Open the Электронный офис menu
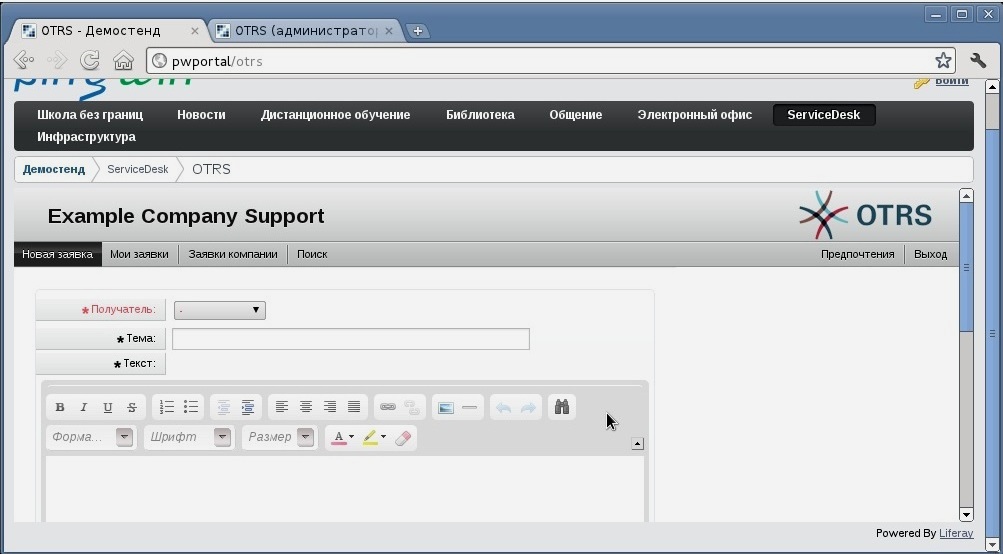Viewport: 1003px width, 554px height. 695,115
